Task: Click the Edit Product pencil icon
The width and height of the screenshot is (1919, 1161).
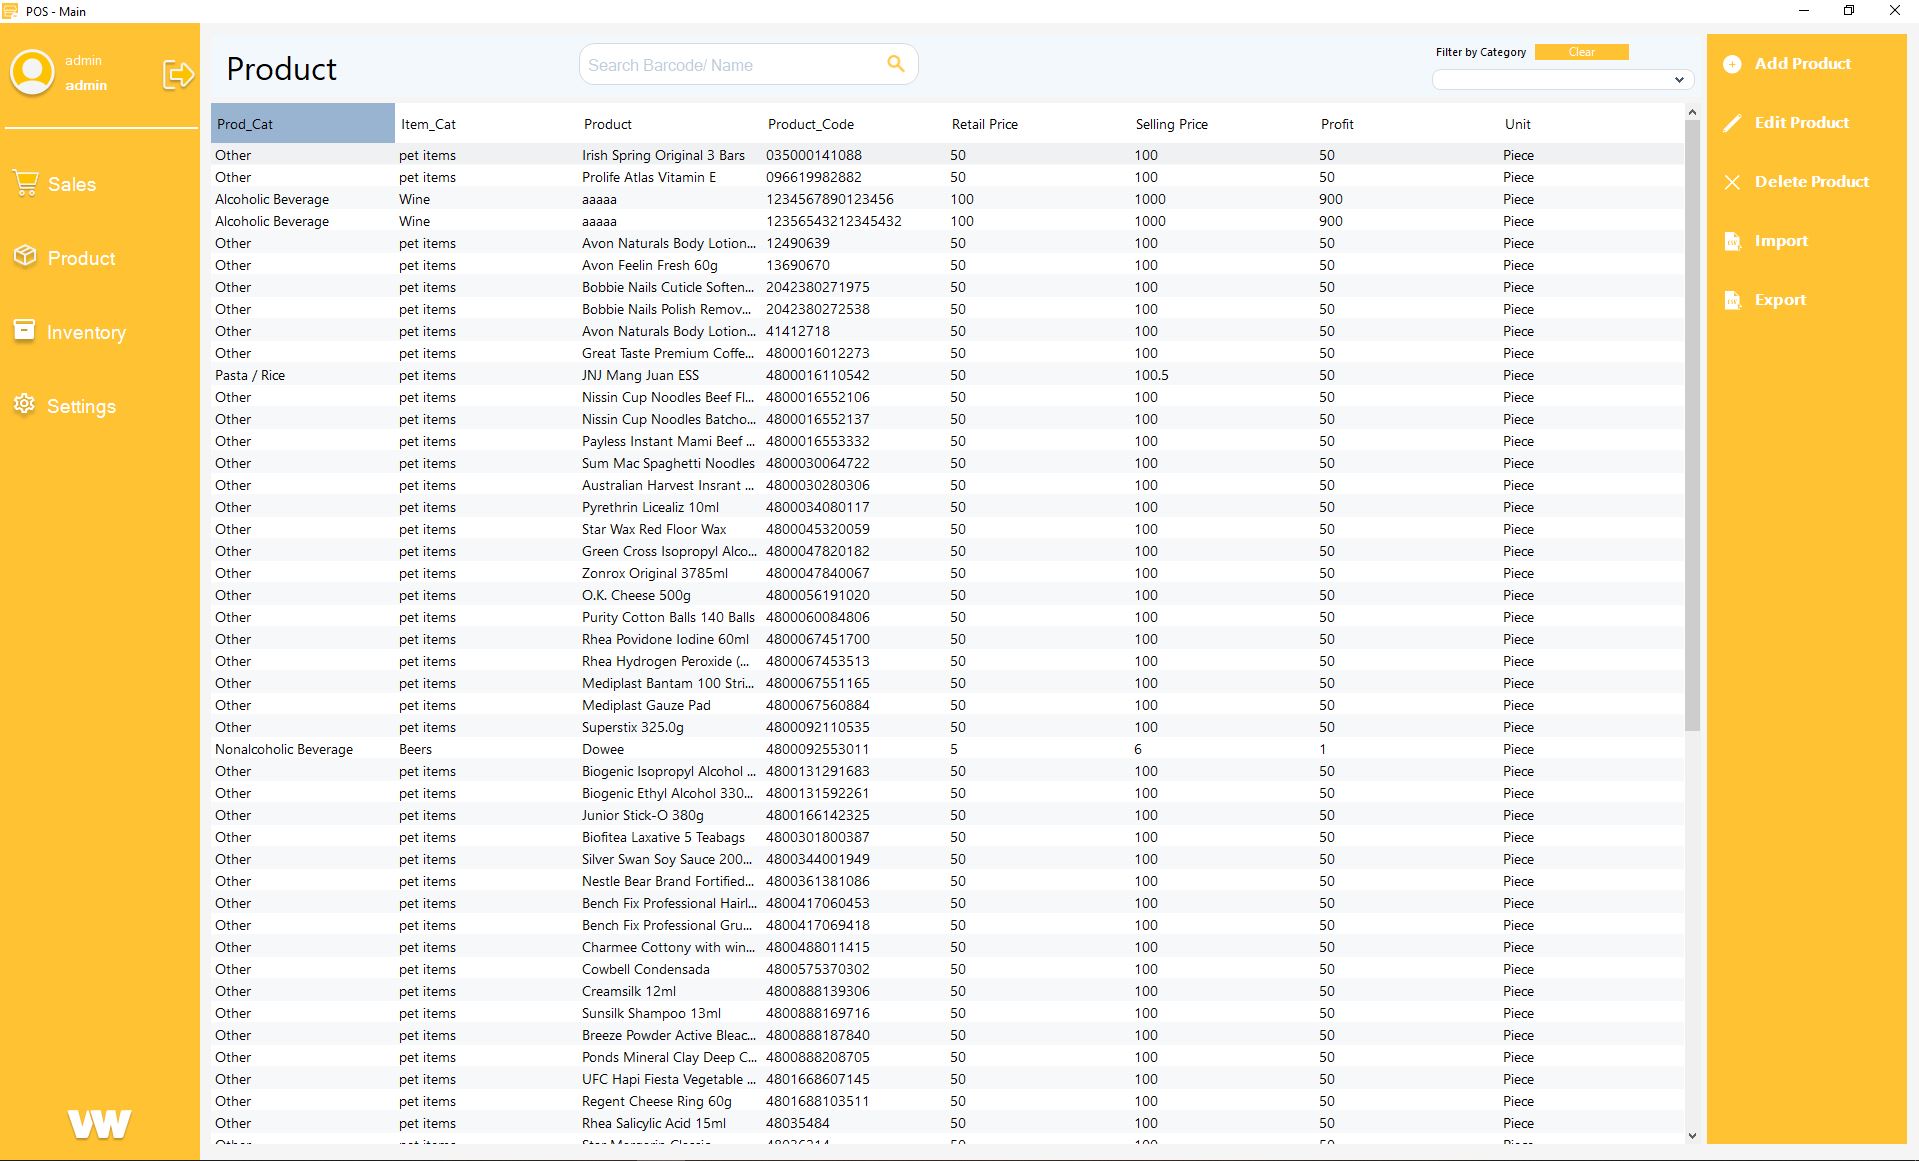Action: click(1732, 123)
